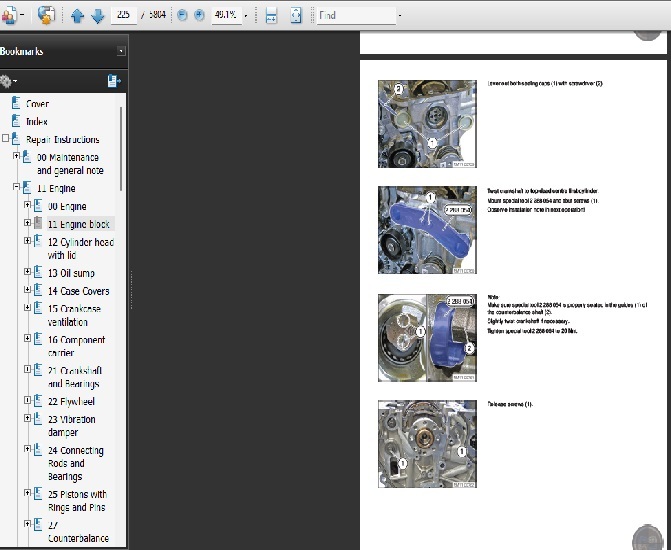
Task: Expand 15 Crankcase ventilation node
Action: coord(27,308)
